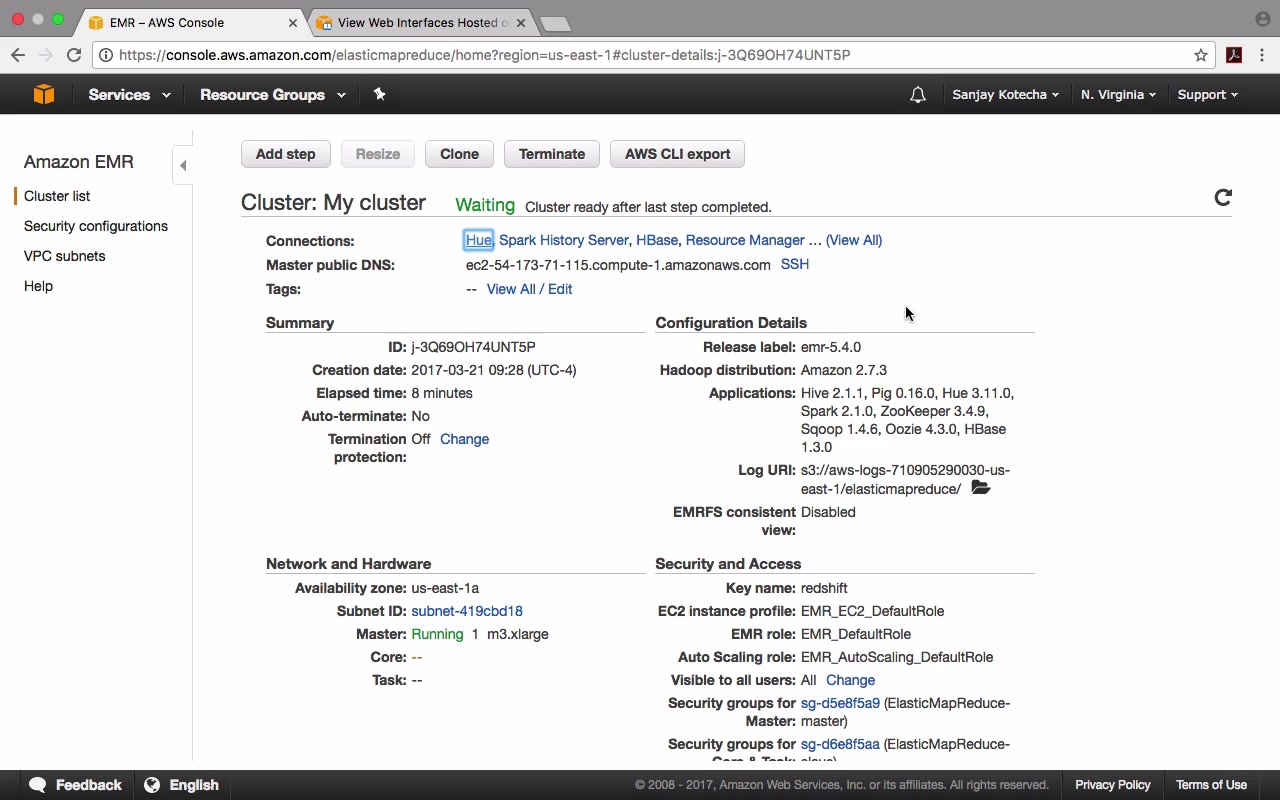Click the browser back arrow
The height and width of the screenshot is (800, 1280).
(18, 55)
